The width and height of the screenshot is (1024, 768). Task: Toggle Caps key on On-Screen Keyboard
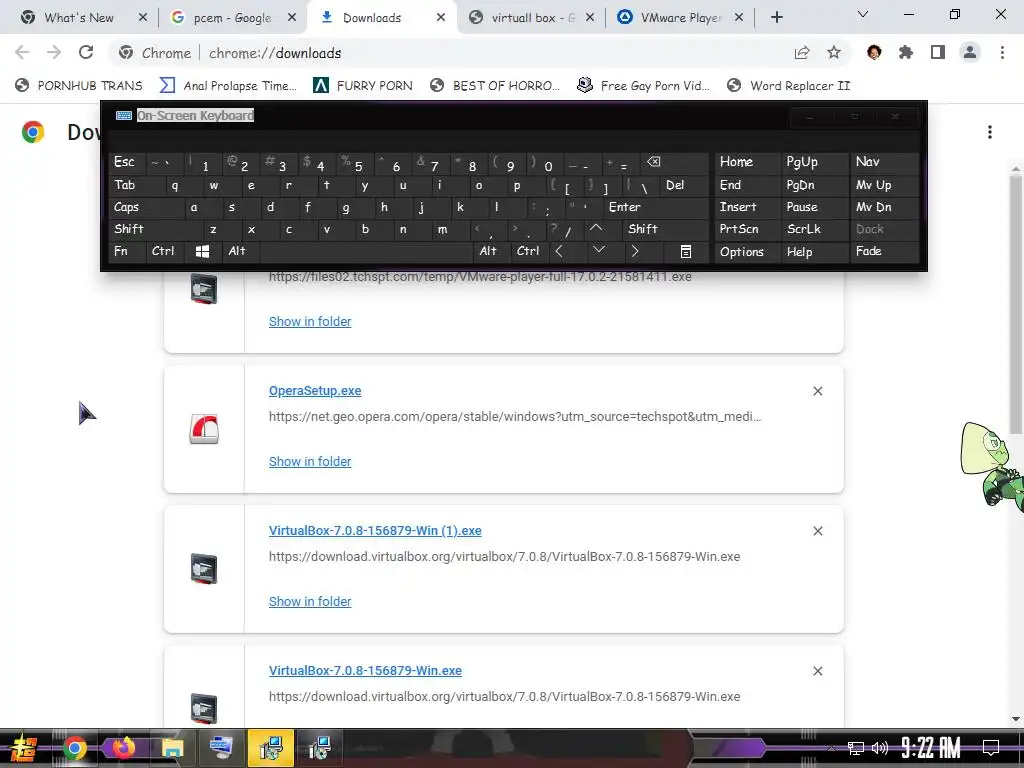coord(142,207)
